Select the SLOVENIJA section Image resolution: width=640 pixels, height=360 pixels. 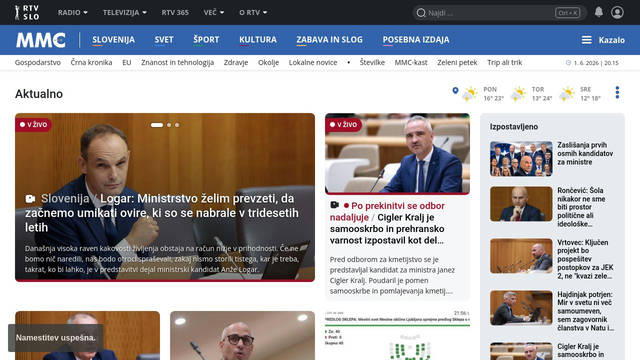pyautogui.click(x=113, y=40)
